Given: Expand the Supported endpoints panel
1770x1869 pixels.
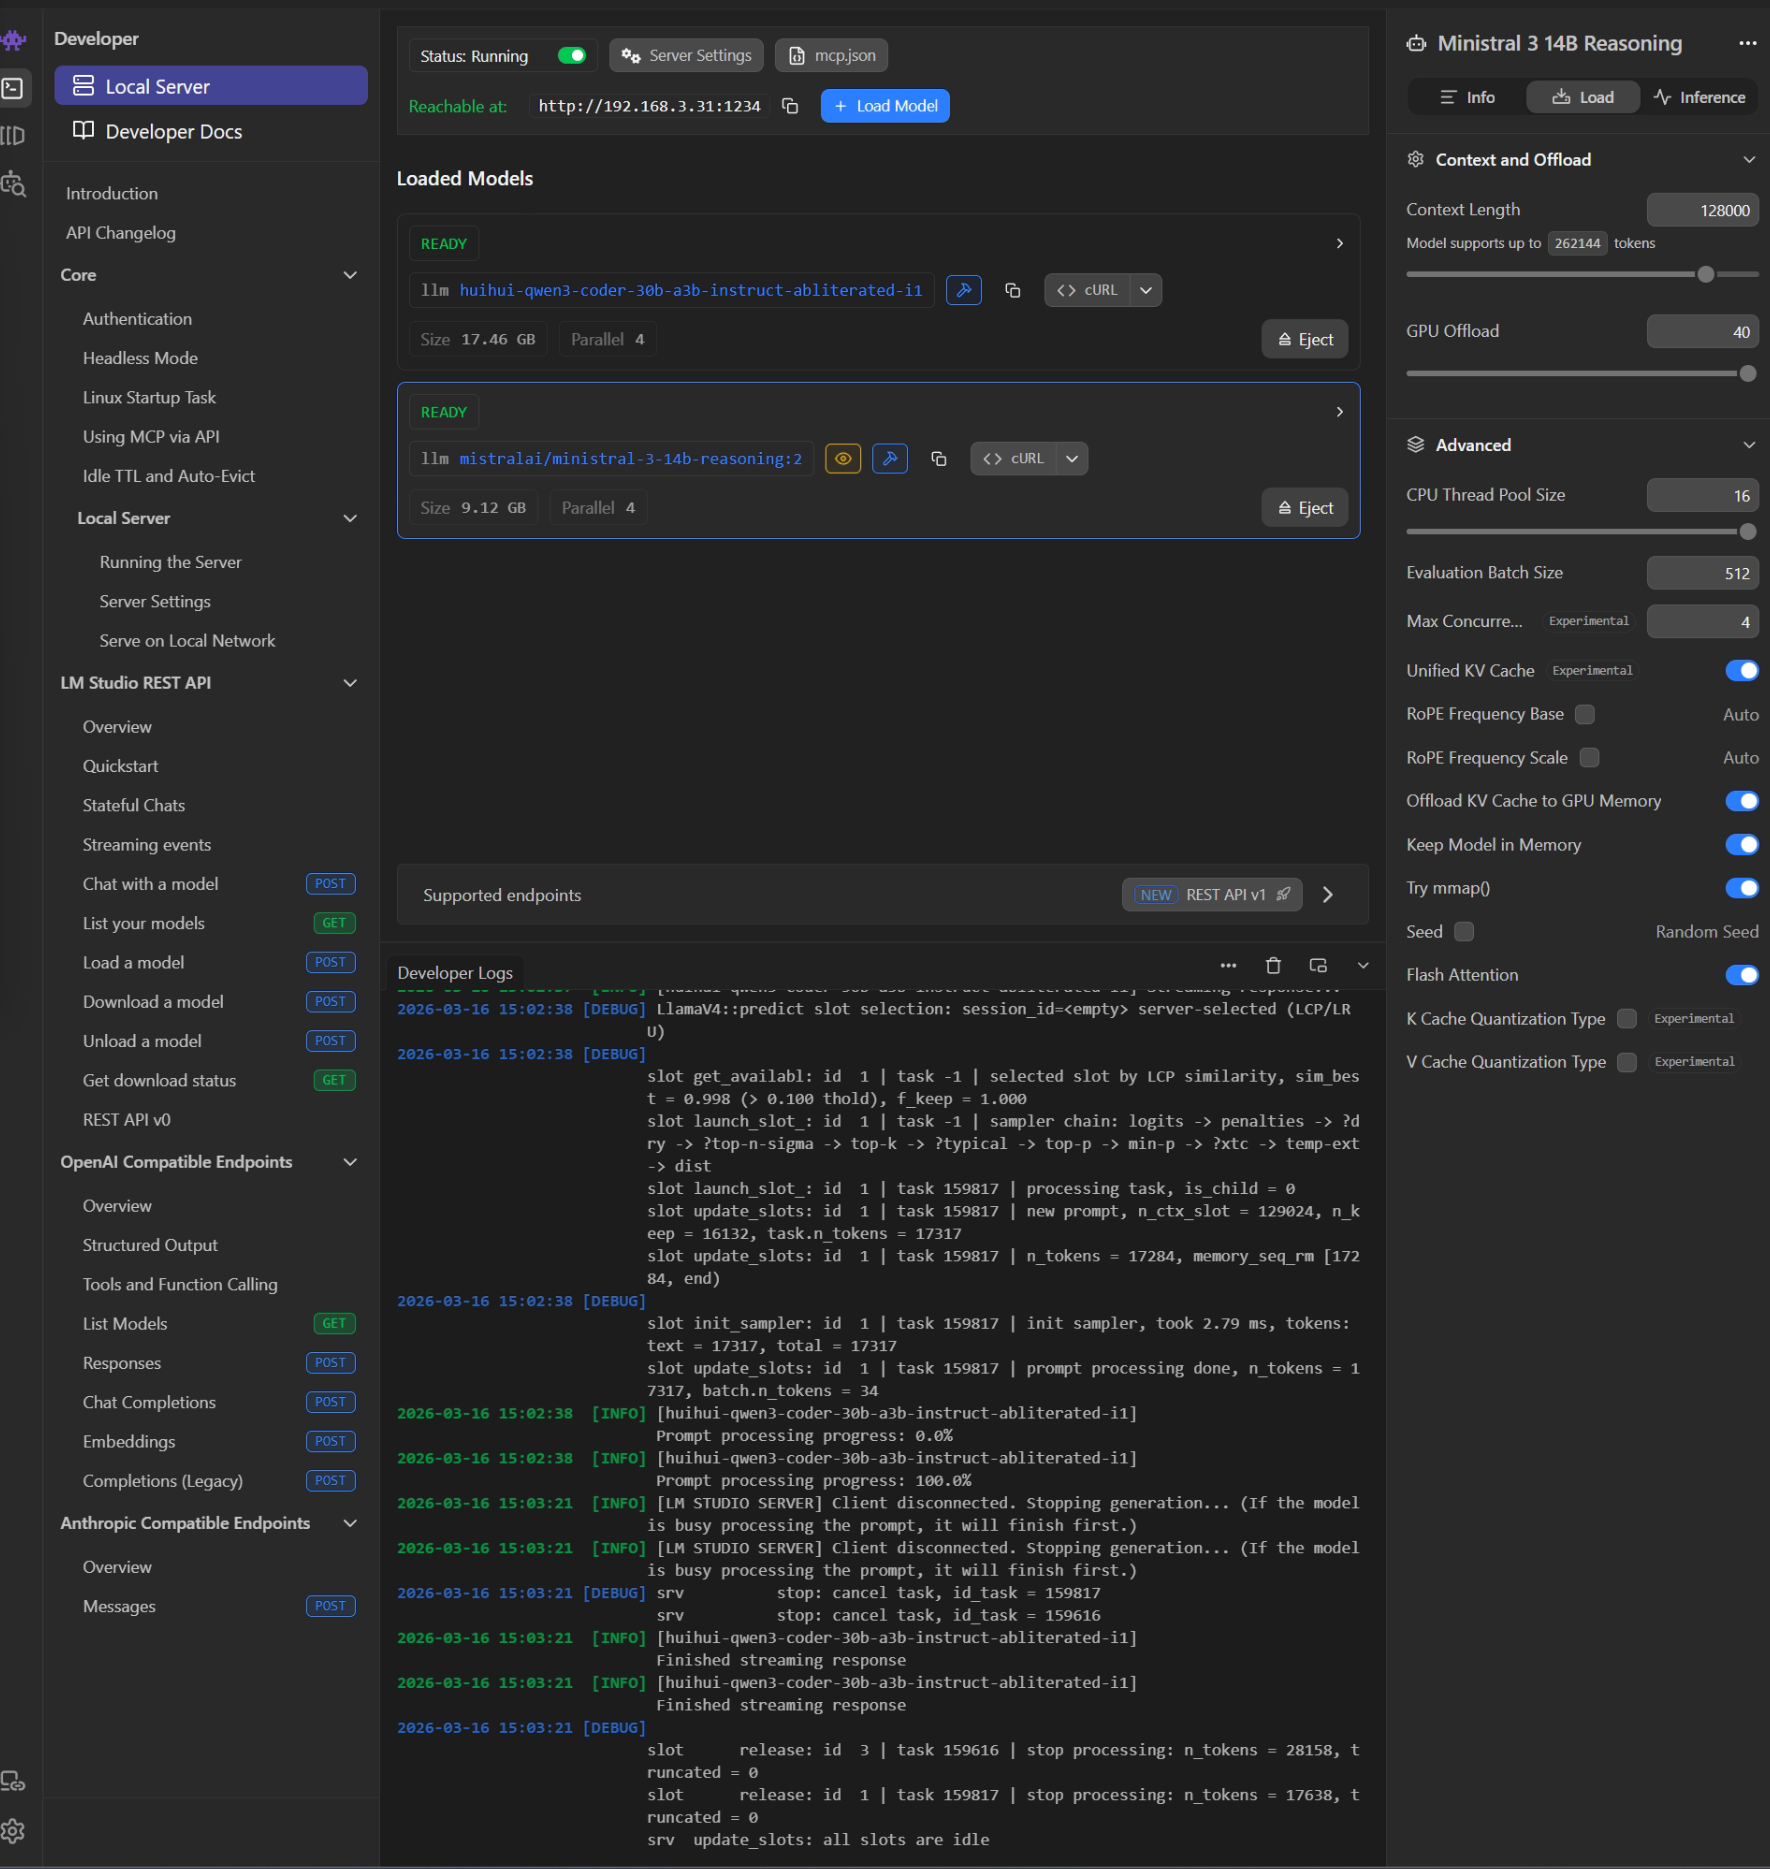Looking at the screenshot, I should click(x=1328, y=895).
